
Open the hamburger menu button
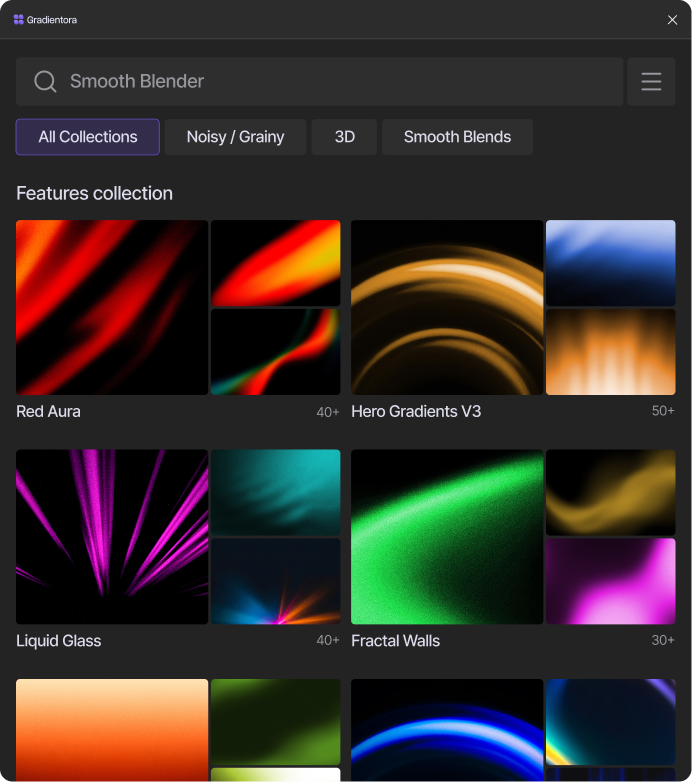point(651,81)
